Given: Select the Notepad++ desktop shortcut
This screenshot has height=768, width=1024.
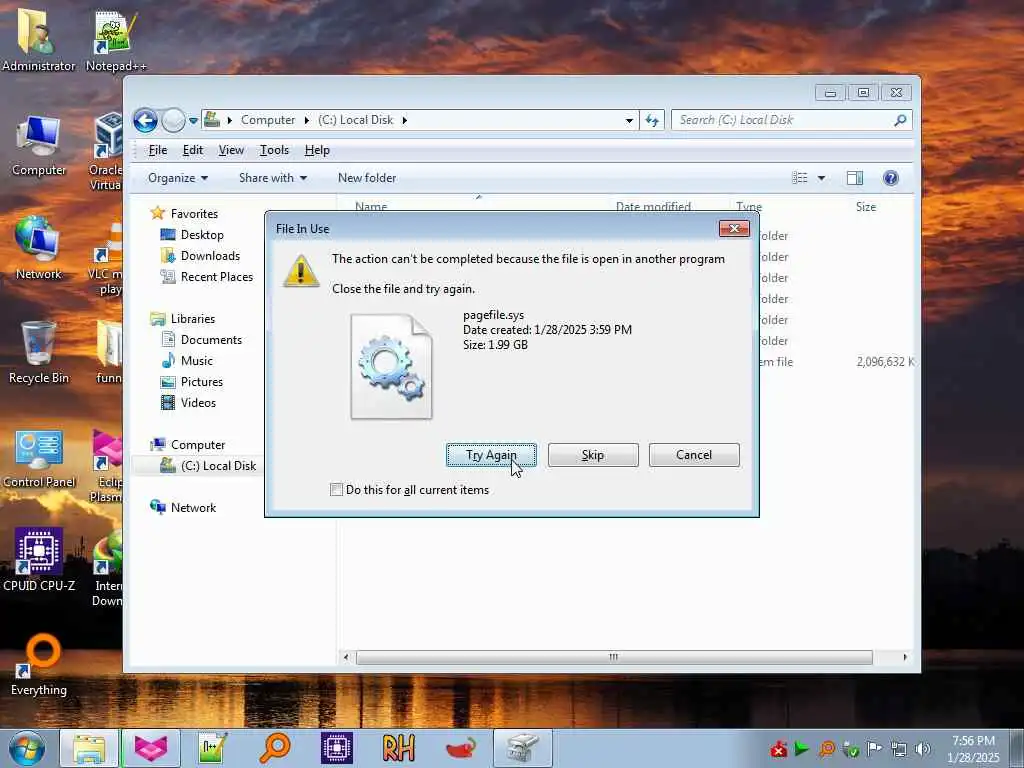Looking at the screenshot, I should [116, 40].
